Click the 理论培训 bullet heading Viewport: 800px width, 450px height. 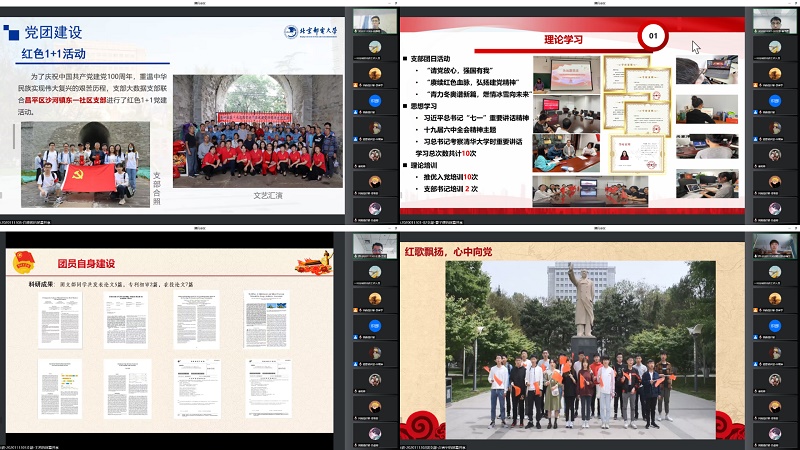pos(423,165)
